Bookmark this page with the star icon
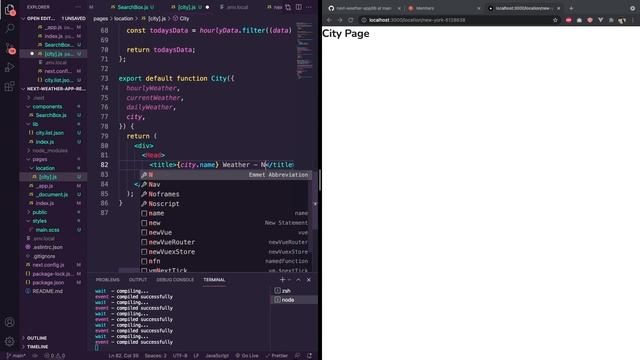 click(555, 20)
